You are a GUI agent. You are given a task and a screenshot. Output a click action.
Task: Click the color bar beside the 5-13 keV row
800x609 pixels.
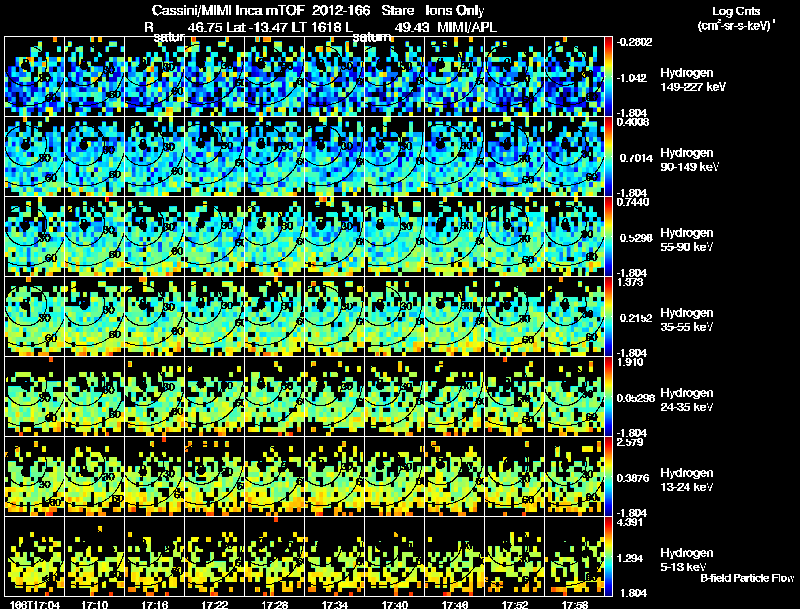[x=608, y=556]
